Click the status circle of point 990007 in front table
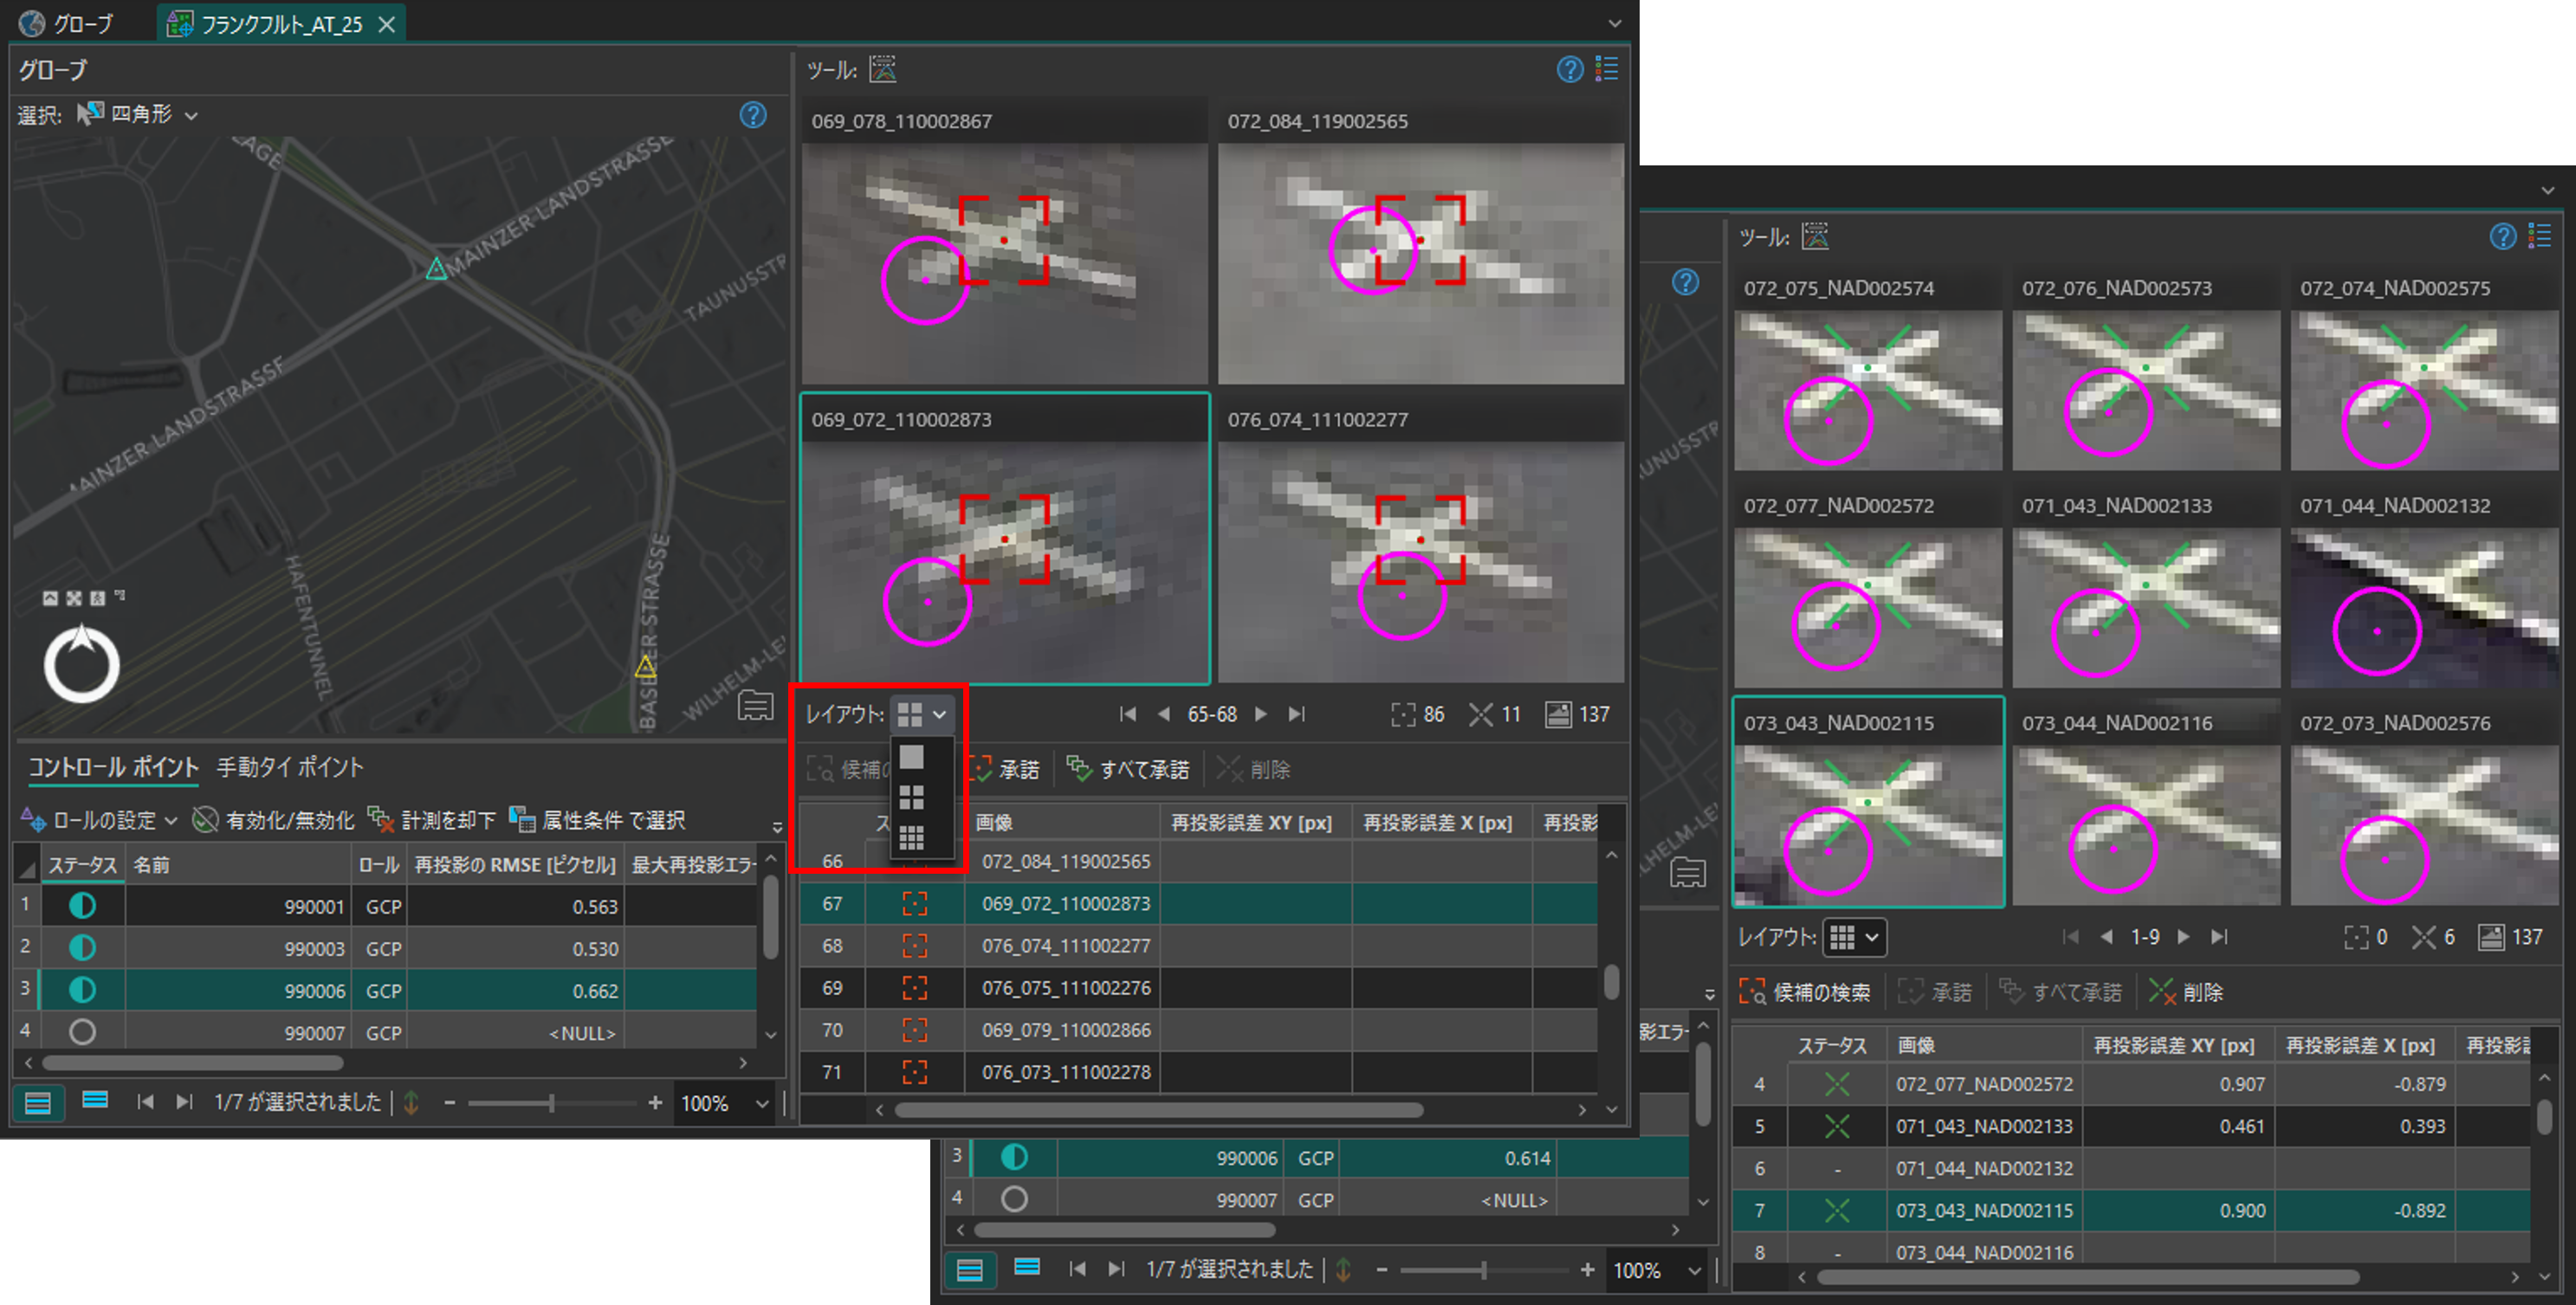2576x1305 pixels. [x=82, y=1031]
